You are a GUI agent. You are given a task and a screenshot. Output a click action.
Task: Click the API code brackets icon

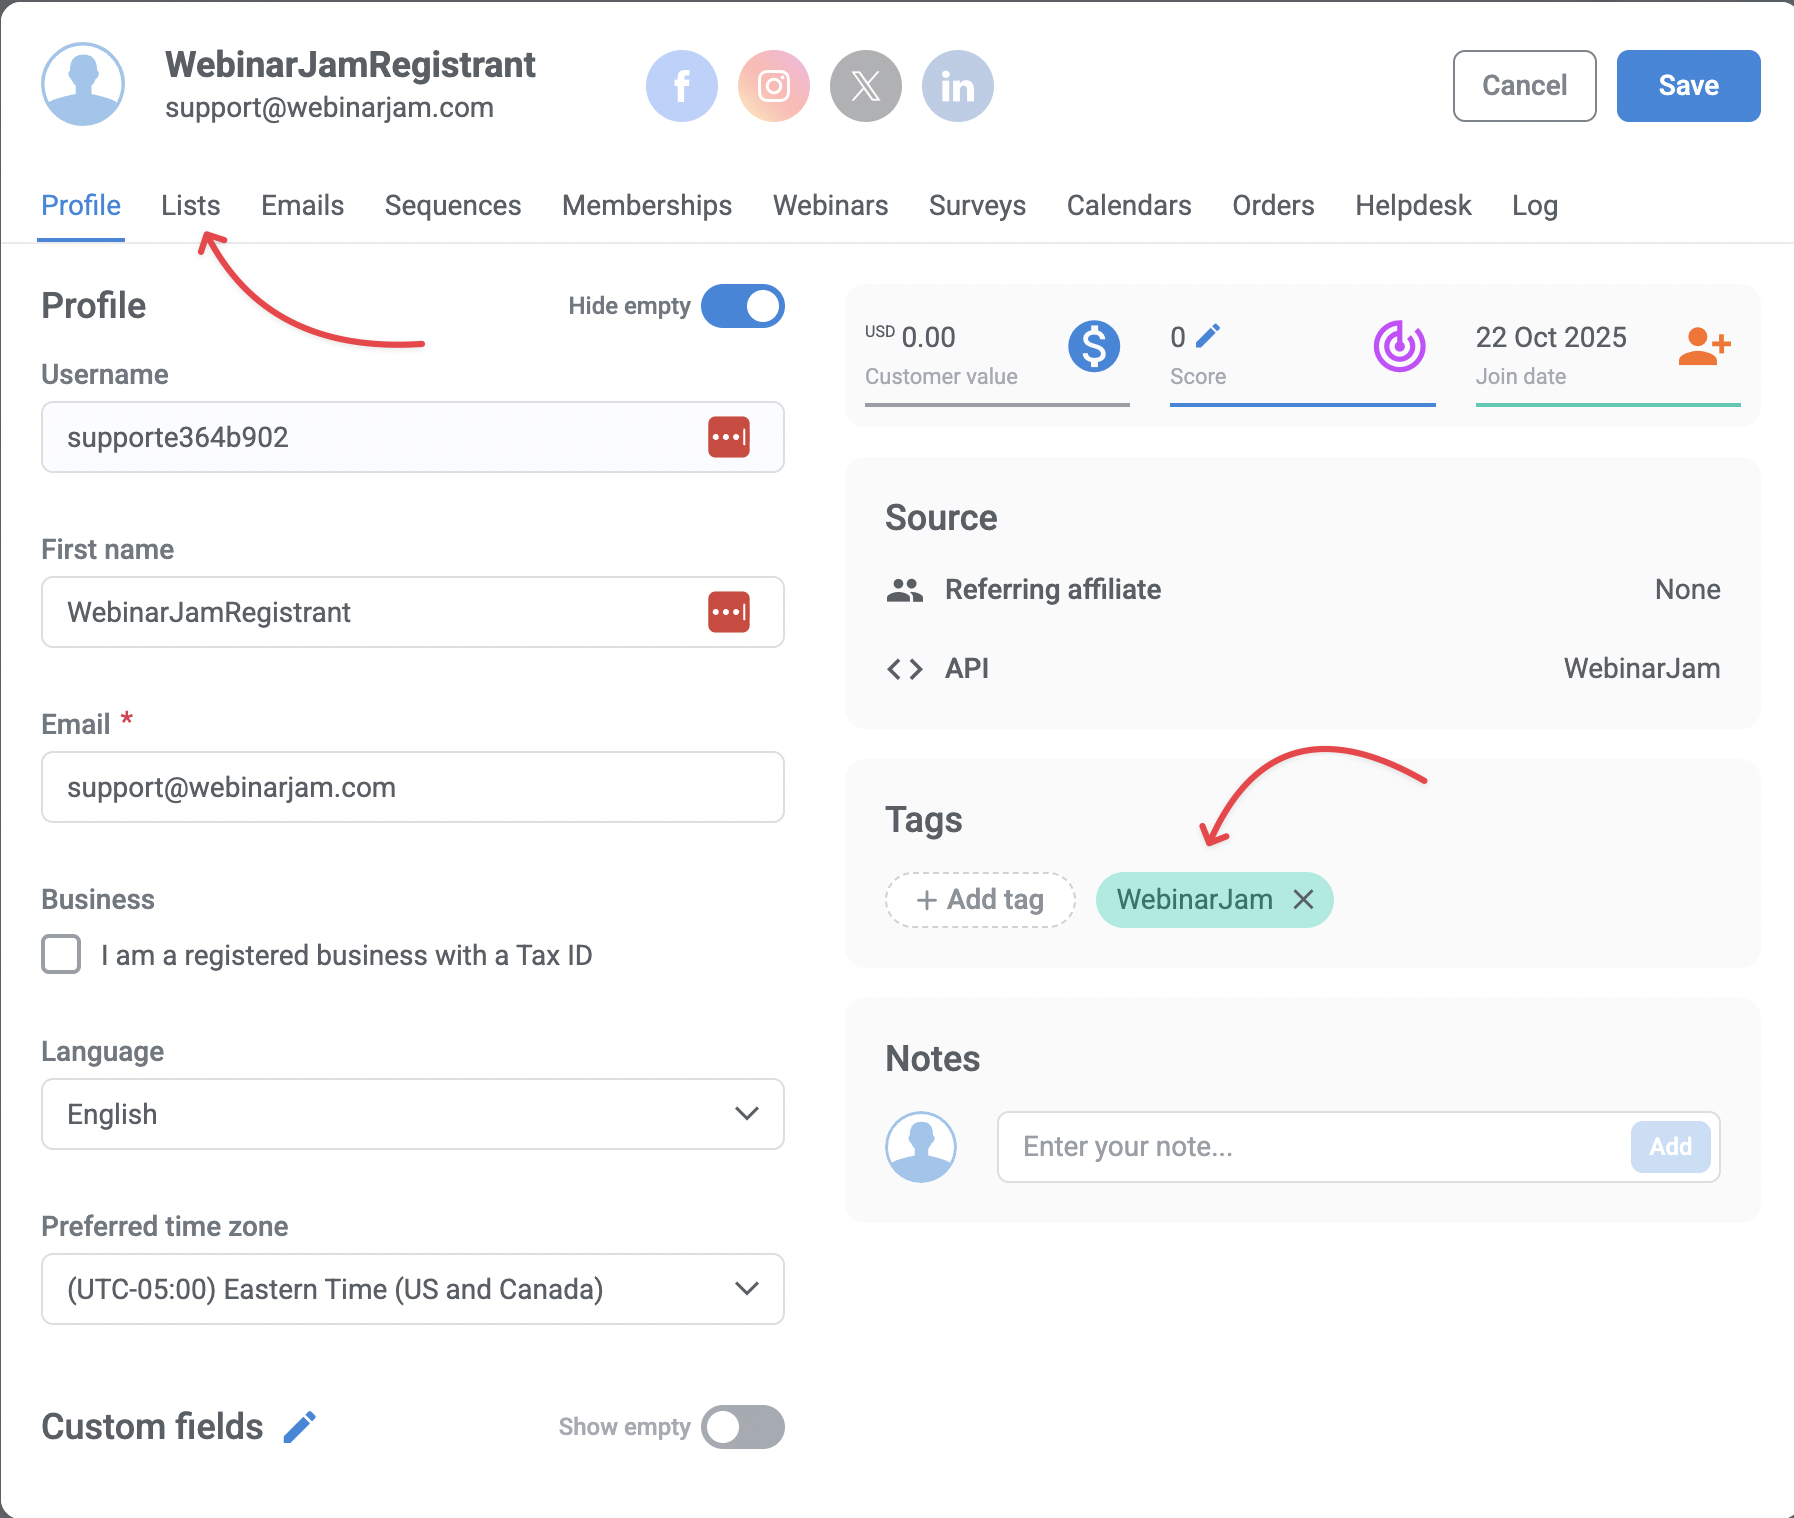click(x=905, y=669)
